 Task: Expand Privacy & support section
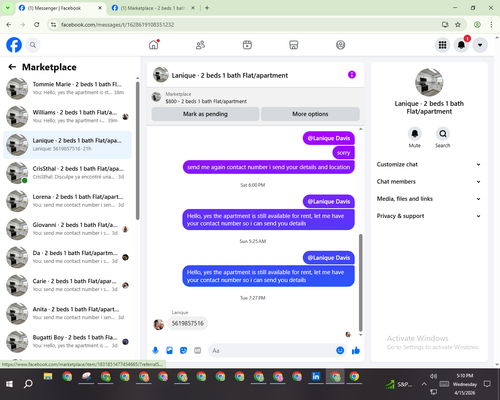[x=429, y=216]
